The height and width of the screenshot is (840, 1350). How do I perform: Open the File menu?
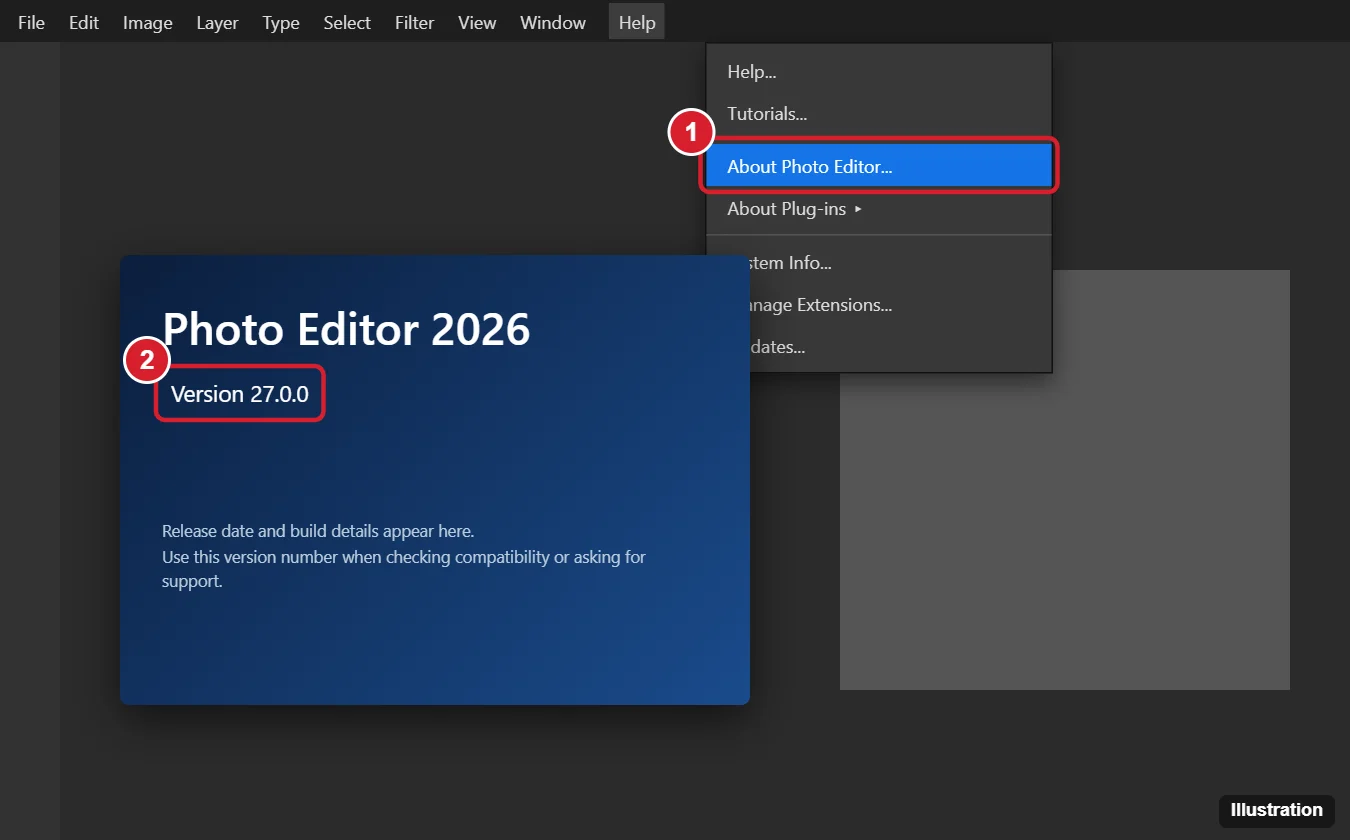[31, 22]
